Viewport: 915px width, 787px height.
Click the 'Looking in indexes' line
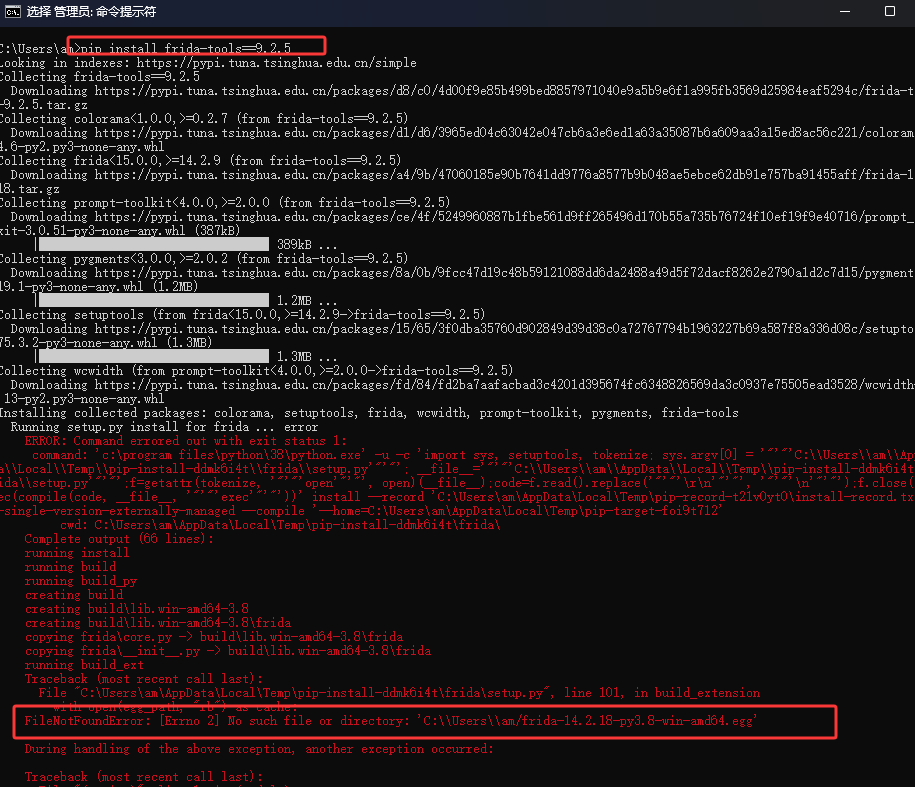[208, 63]
